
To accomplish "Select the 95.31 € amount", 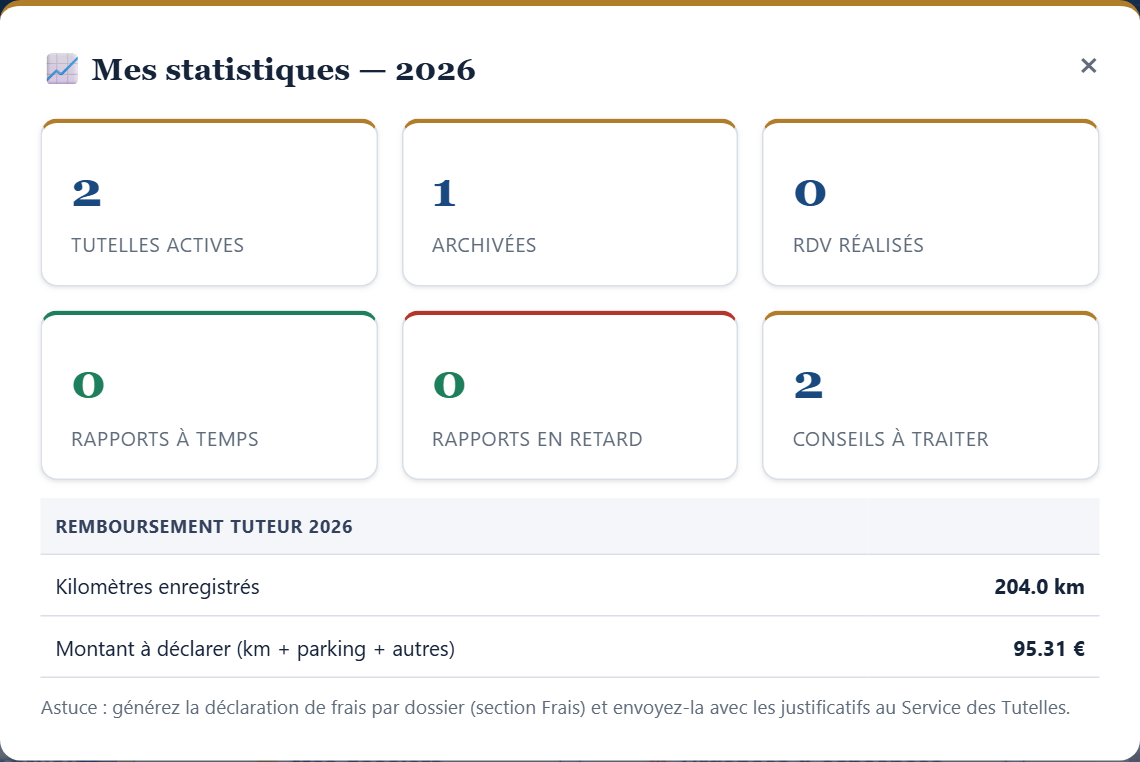I will (1048, 649).
